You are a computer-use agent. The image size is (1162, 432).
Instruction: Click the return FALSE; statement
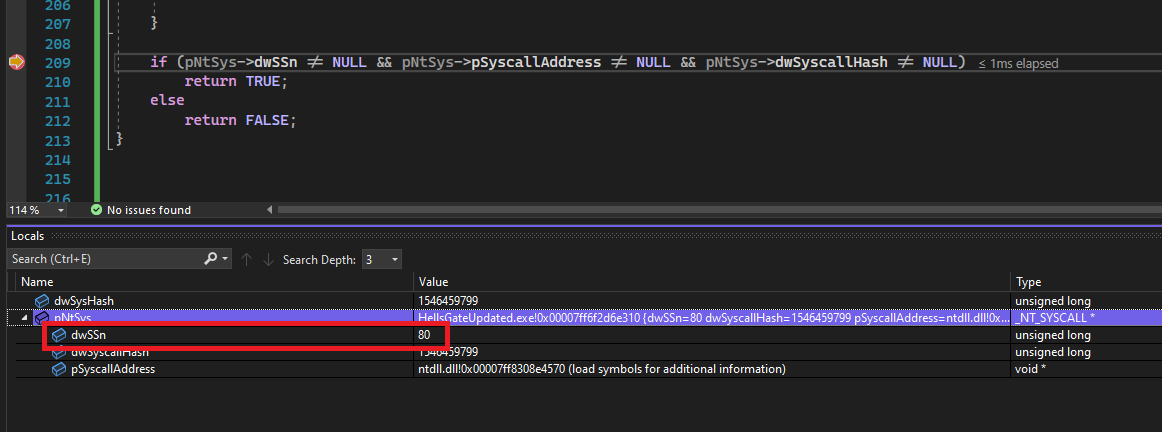(x=240, y=121)
